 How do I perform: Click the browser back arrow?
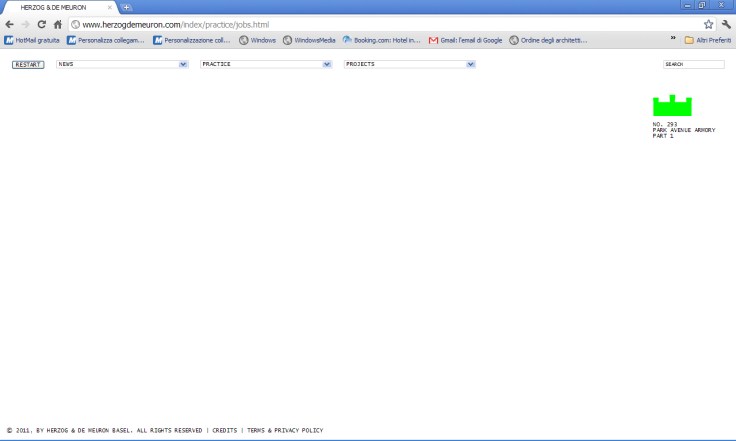coord(9,24)
